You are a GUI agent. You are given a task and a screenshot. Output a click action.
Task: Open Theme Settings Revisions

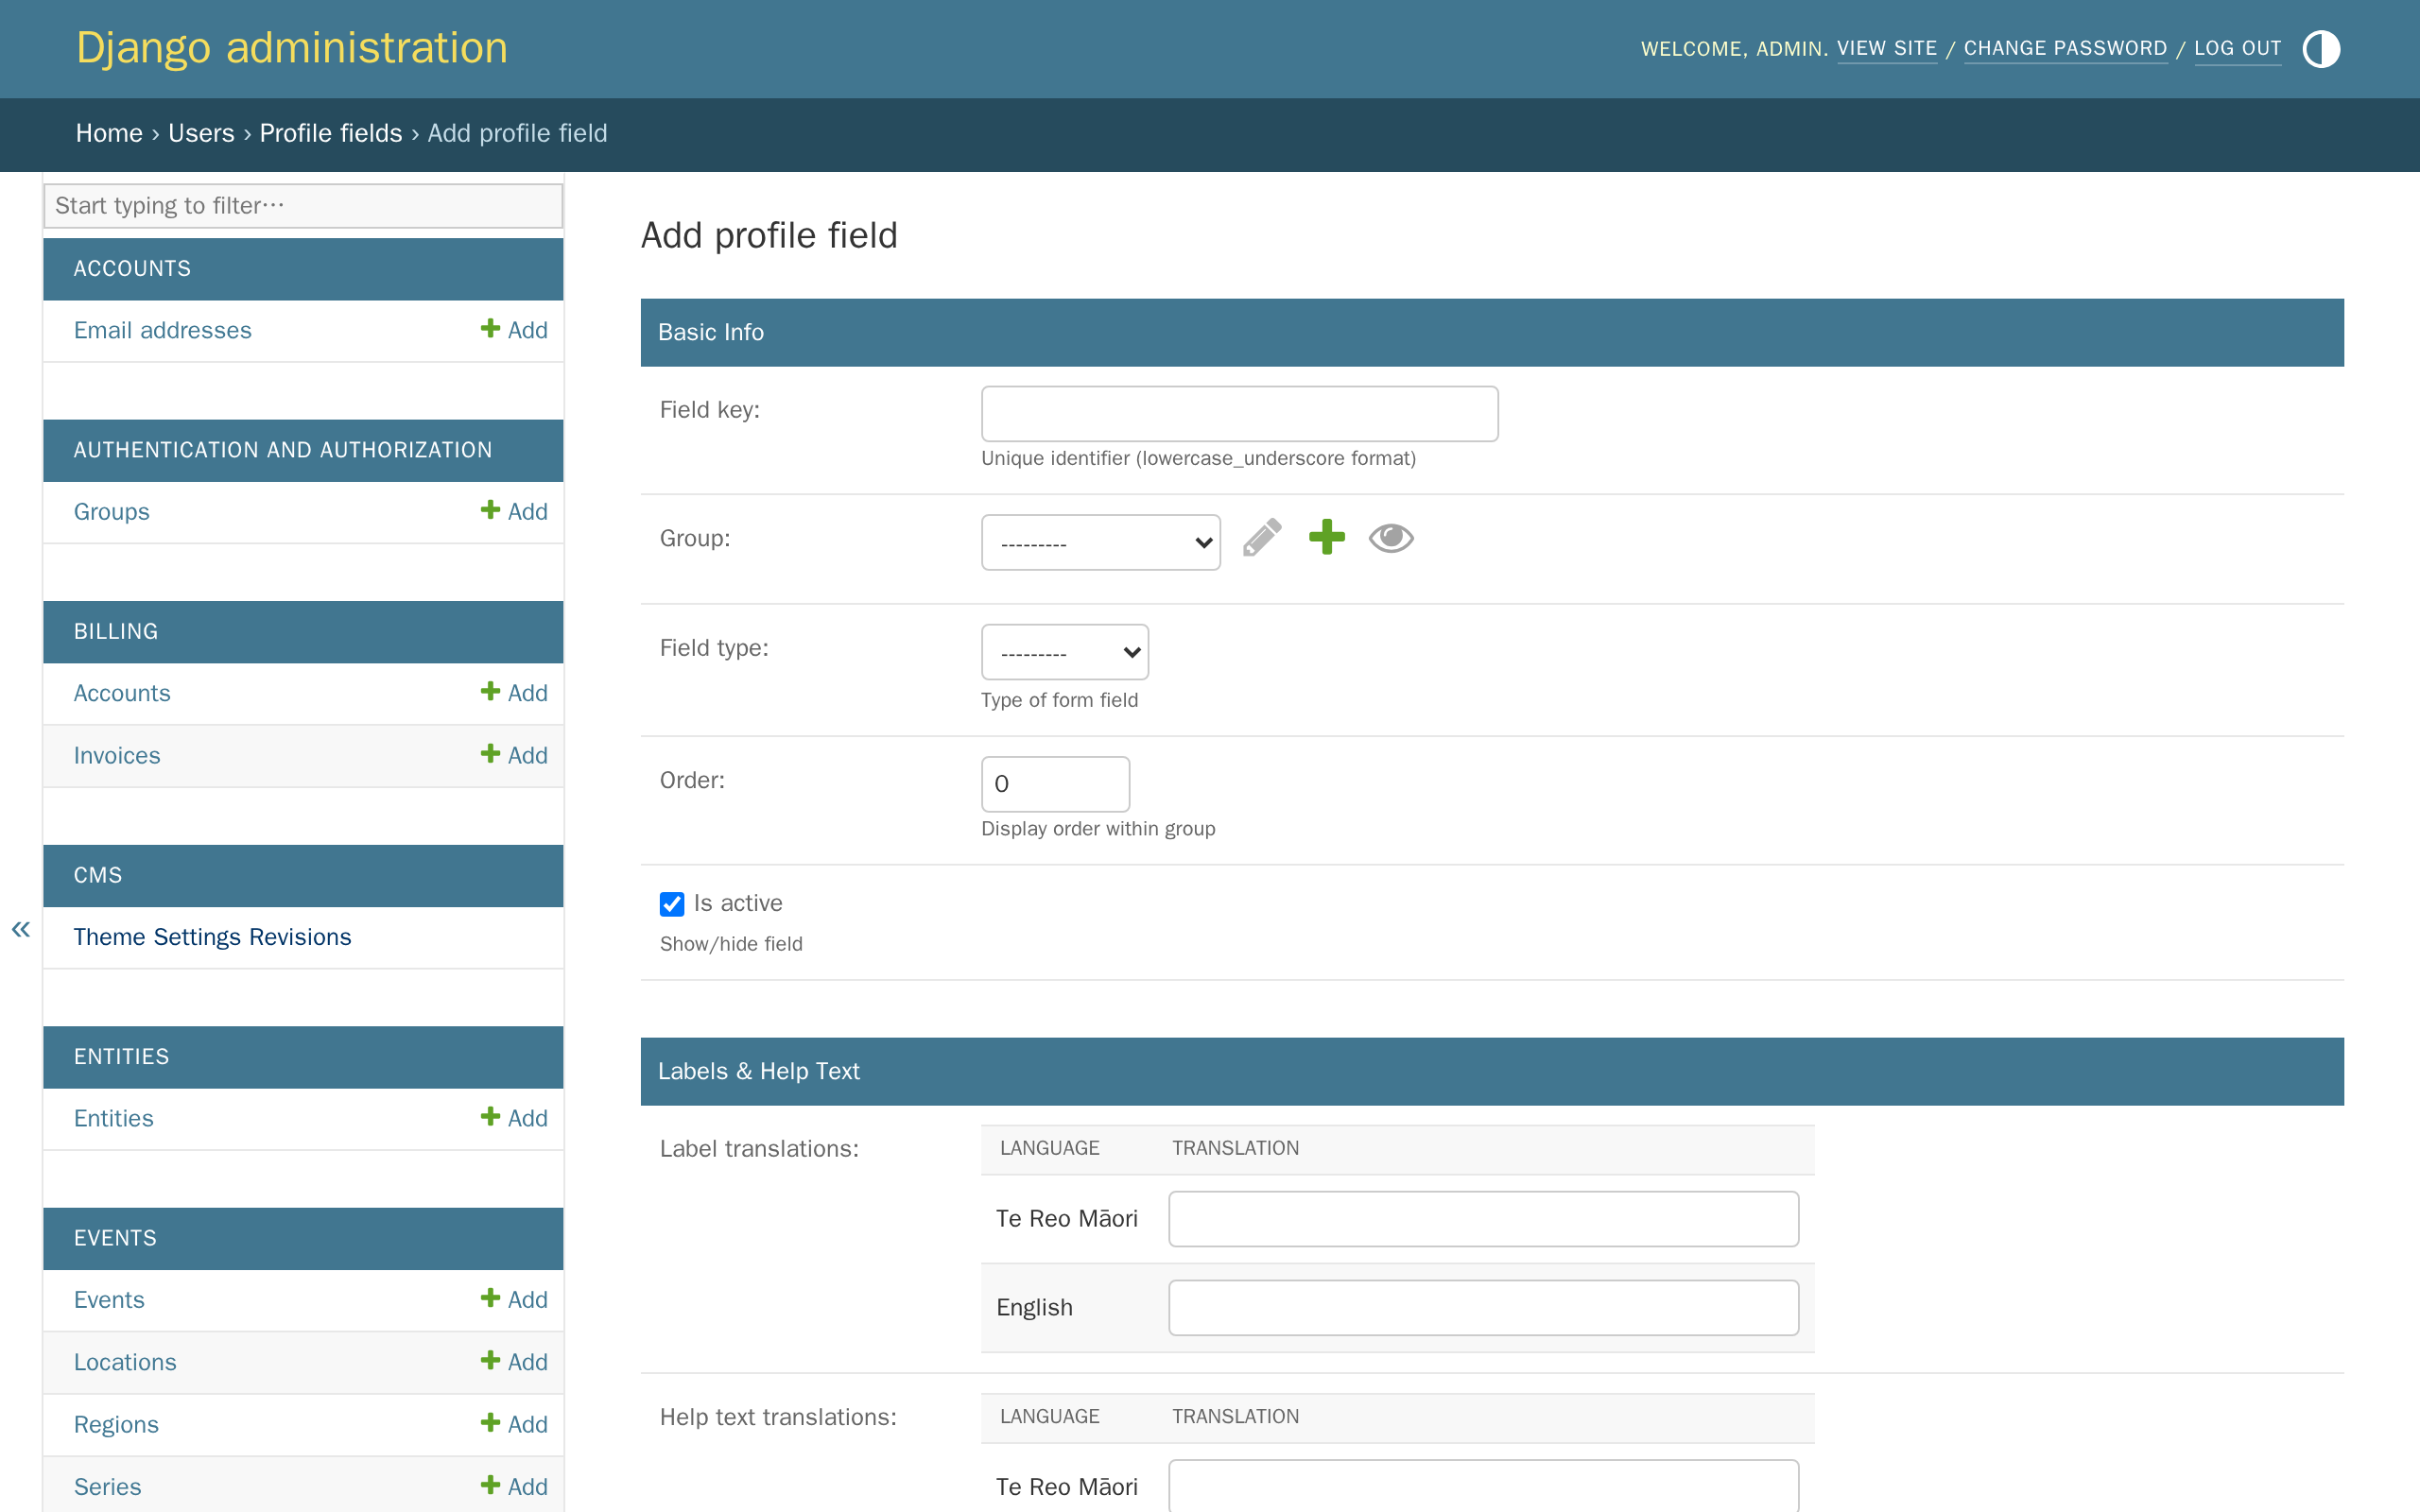point(213,937)
